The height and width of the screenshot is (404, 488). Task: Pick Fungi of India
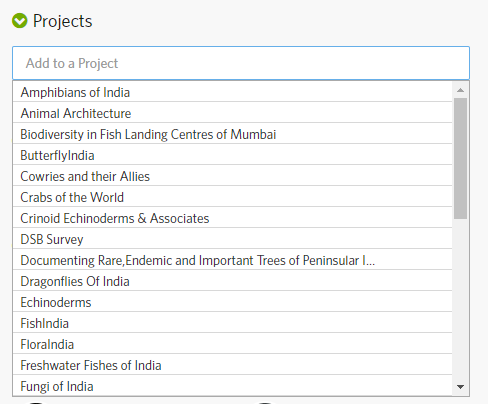(x=232, y=386)
